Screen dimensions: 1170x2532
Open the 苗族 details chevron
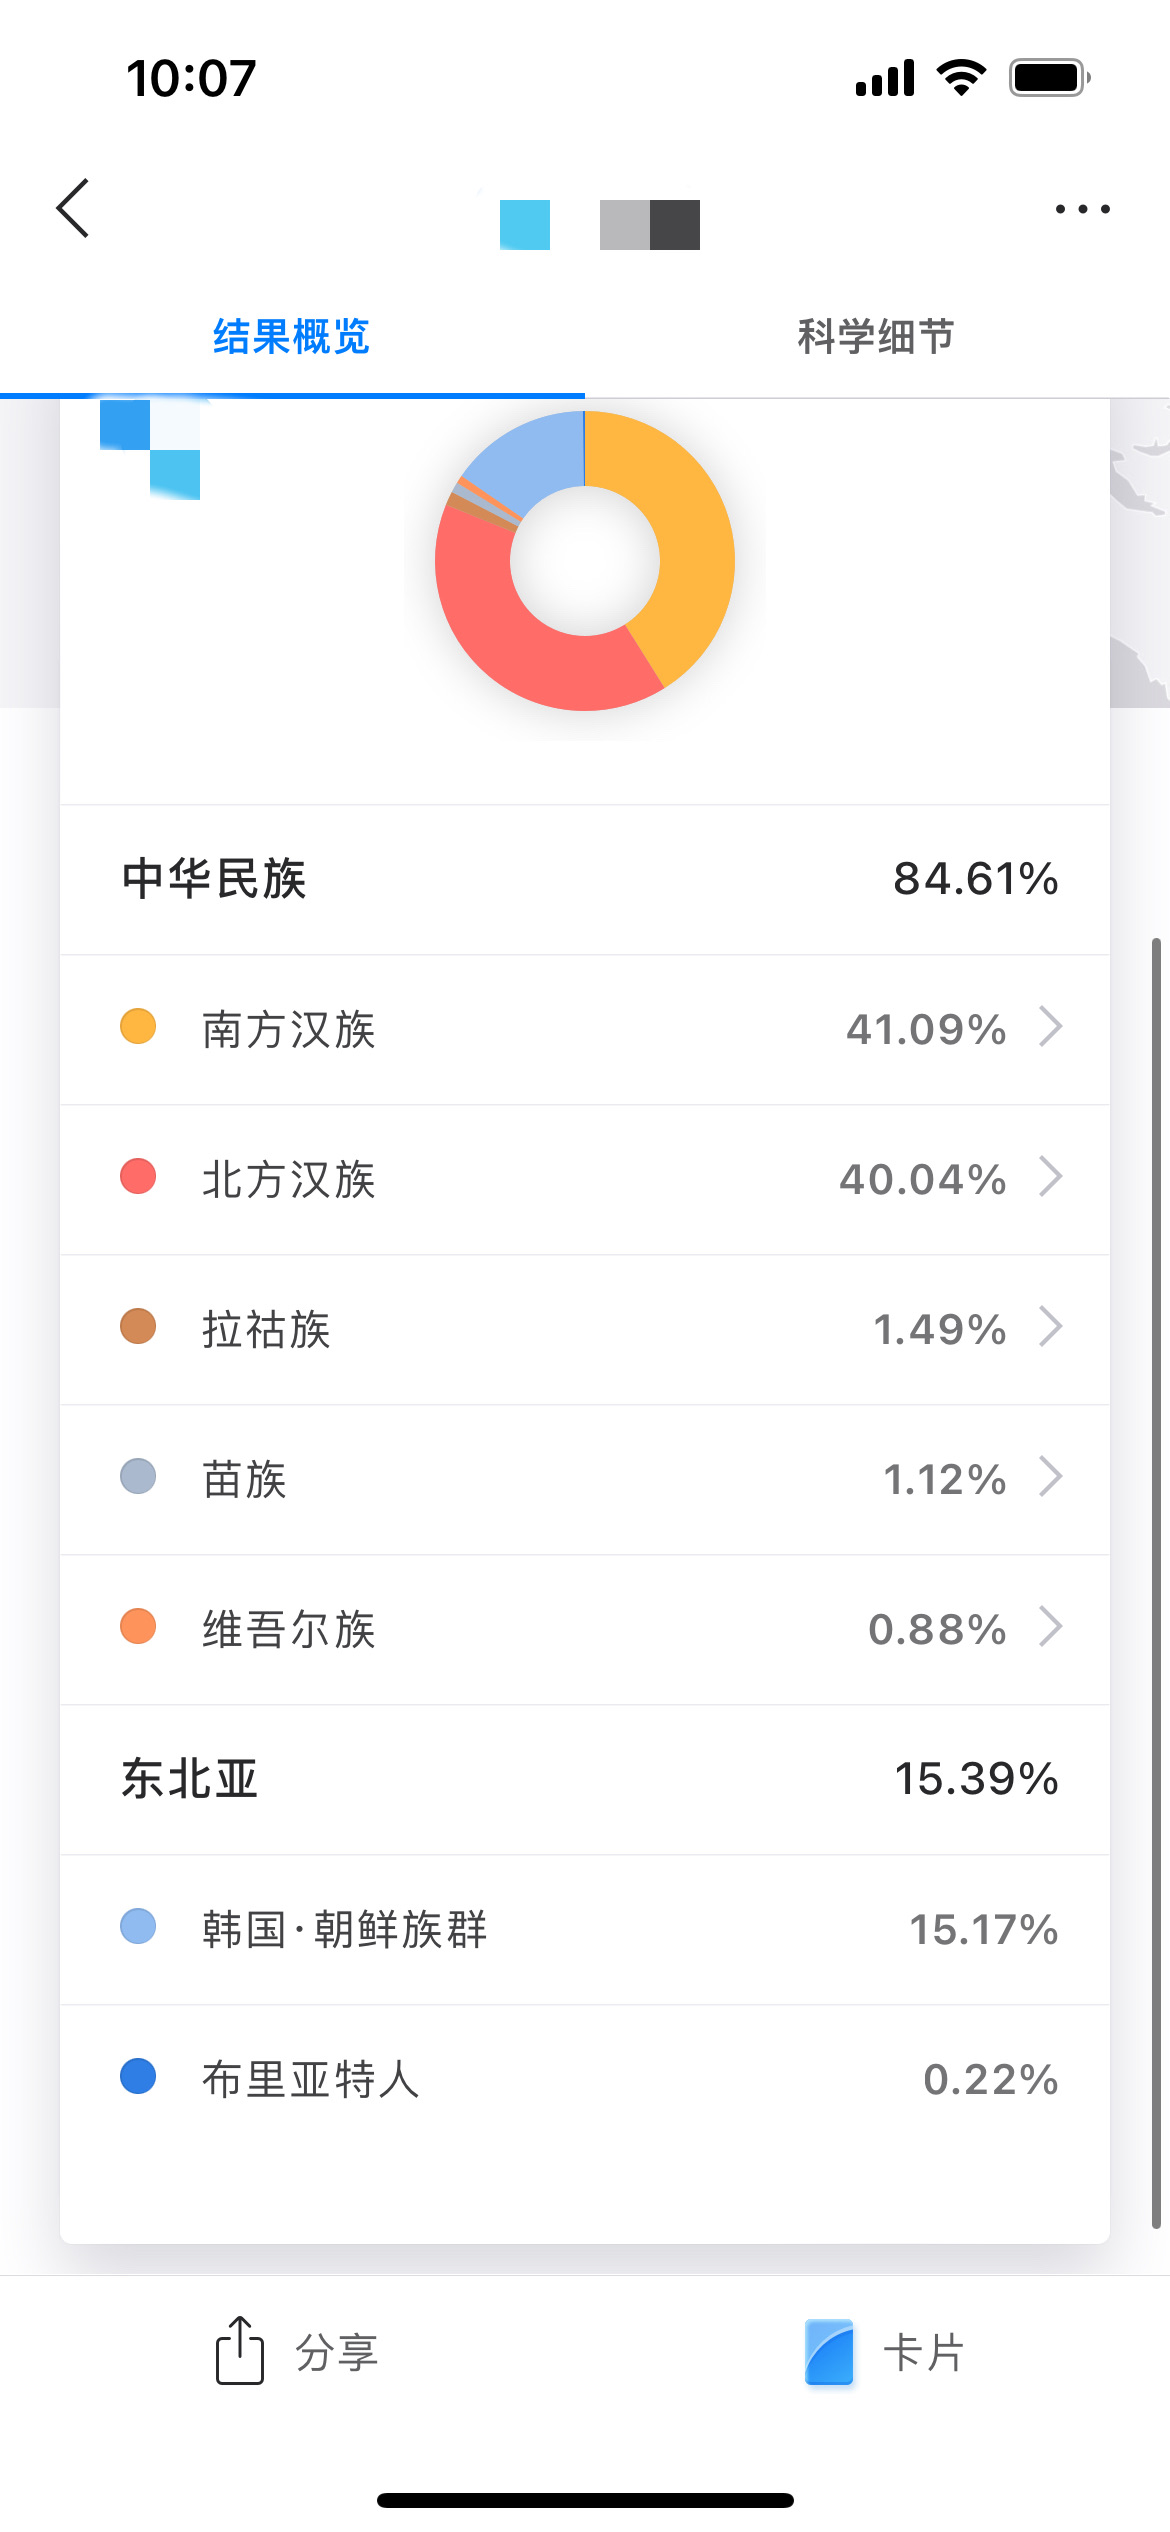(1050, 1477)
